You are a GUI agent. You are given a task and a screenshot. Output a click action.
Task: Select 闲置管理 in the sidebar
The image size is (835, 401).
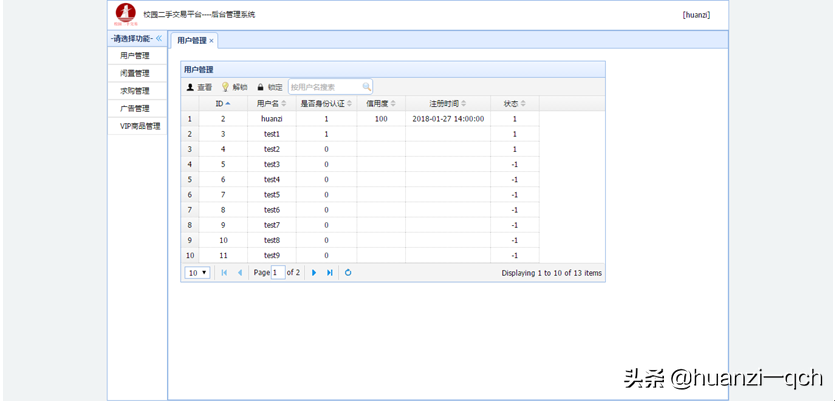[137, 73]
